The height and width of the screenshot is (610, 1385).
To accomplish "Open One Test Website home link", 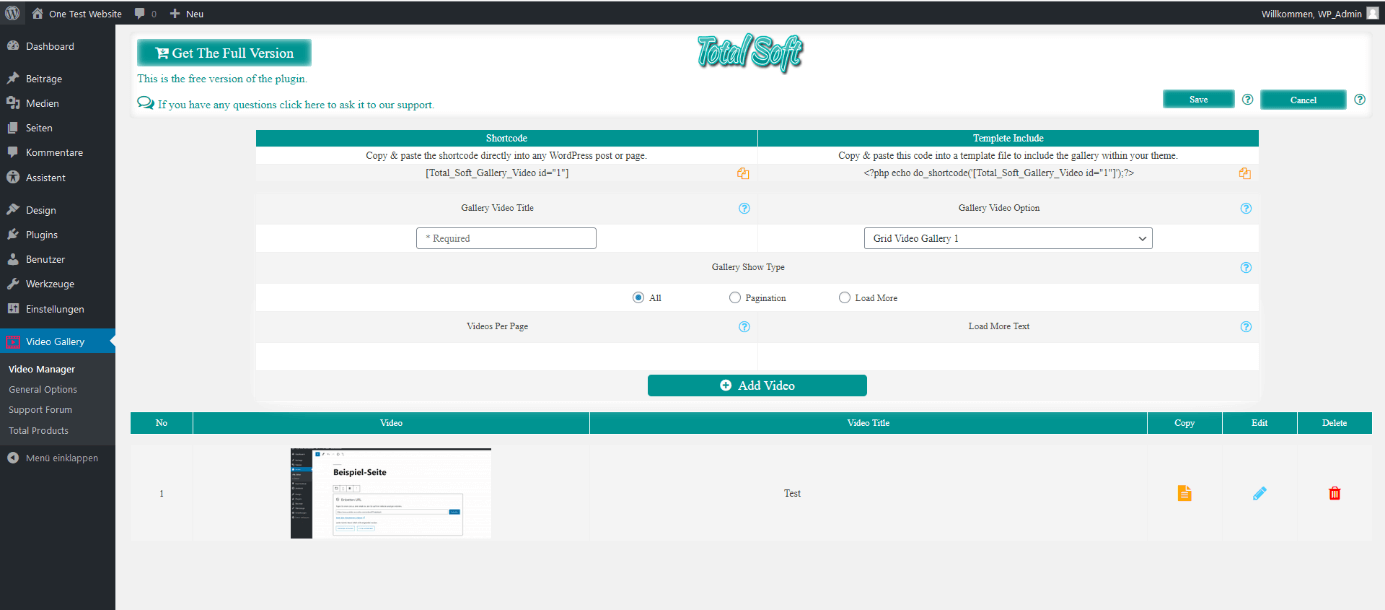I will click(77, 14).
